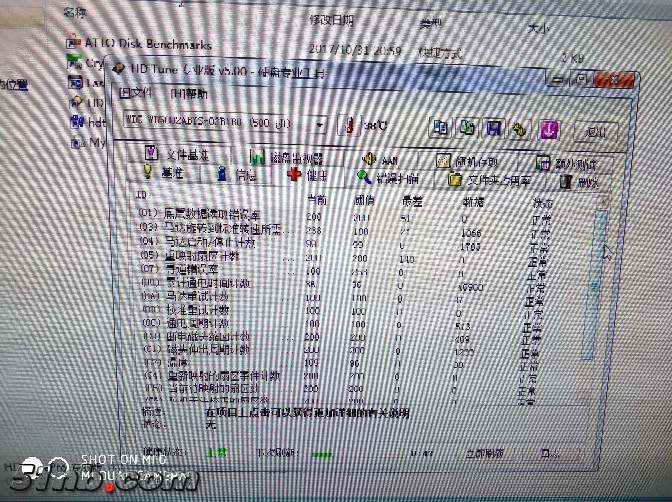This screenshot has height=502, width=672.
Task: Click the 随机存取 tab icon
Action: 443,161
